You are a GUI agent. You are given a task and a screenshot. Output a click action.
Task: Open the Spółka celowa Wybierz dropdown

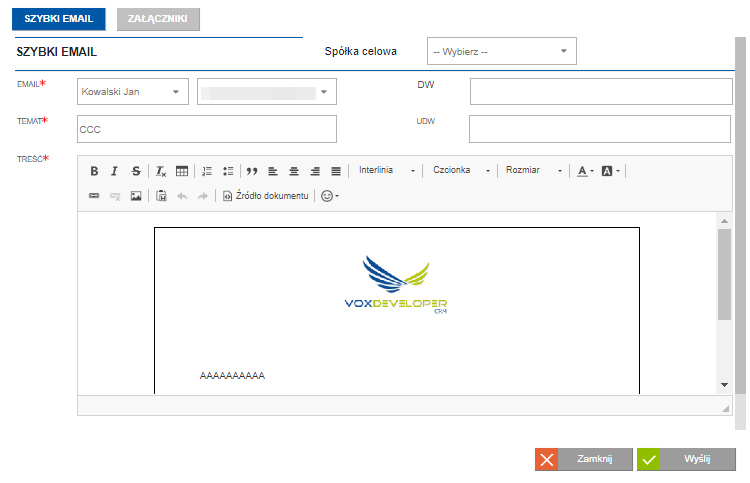[x=502, y=51]
